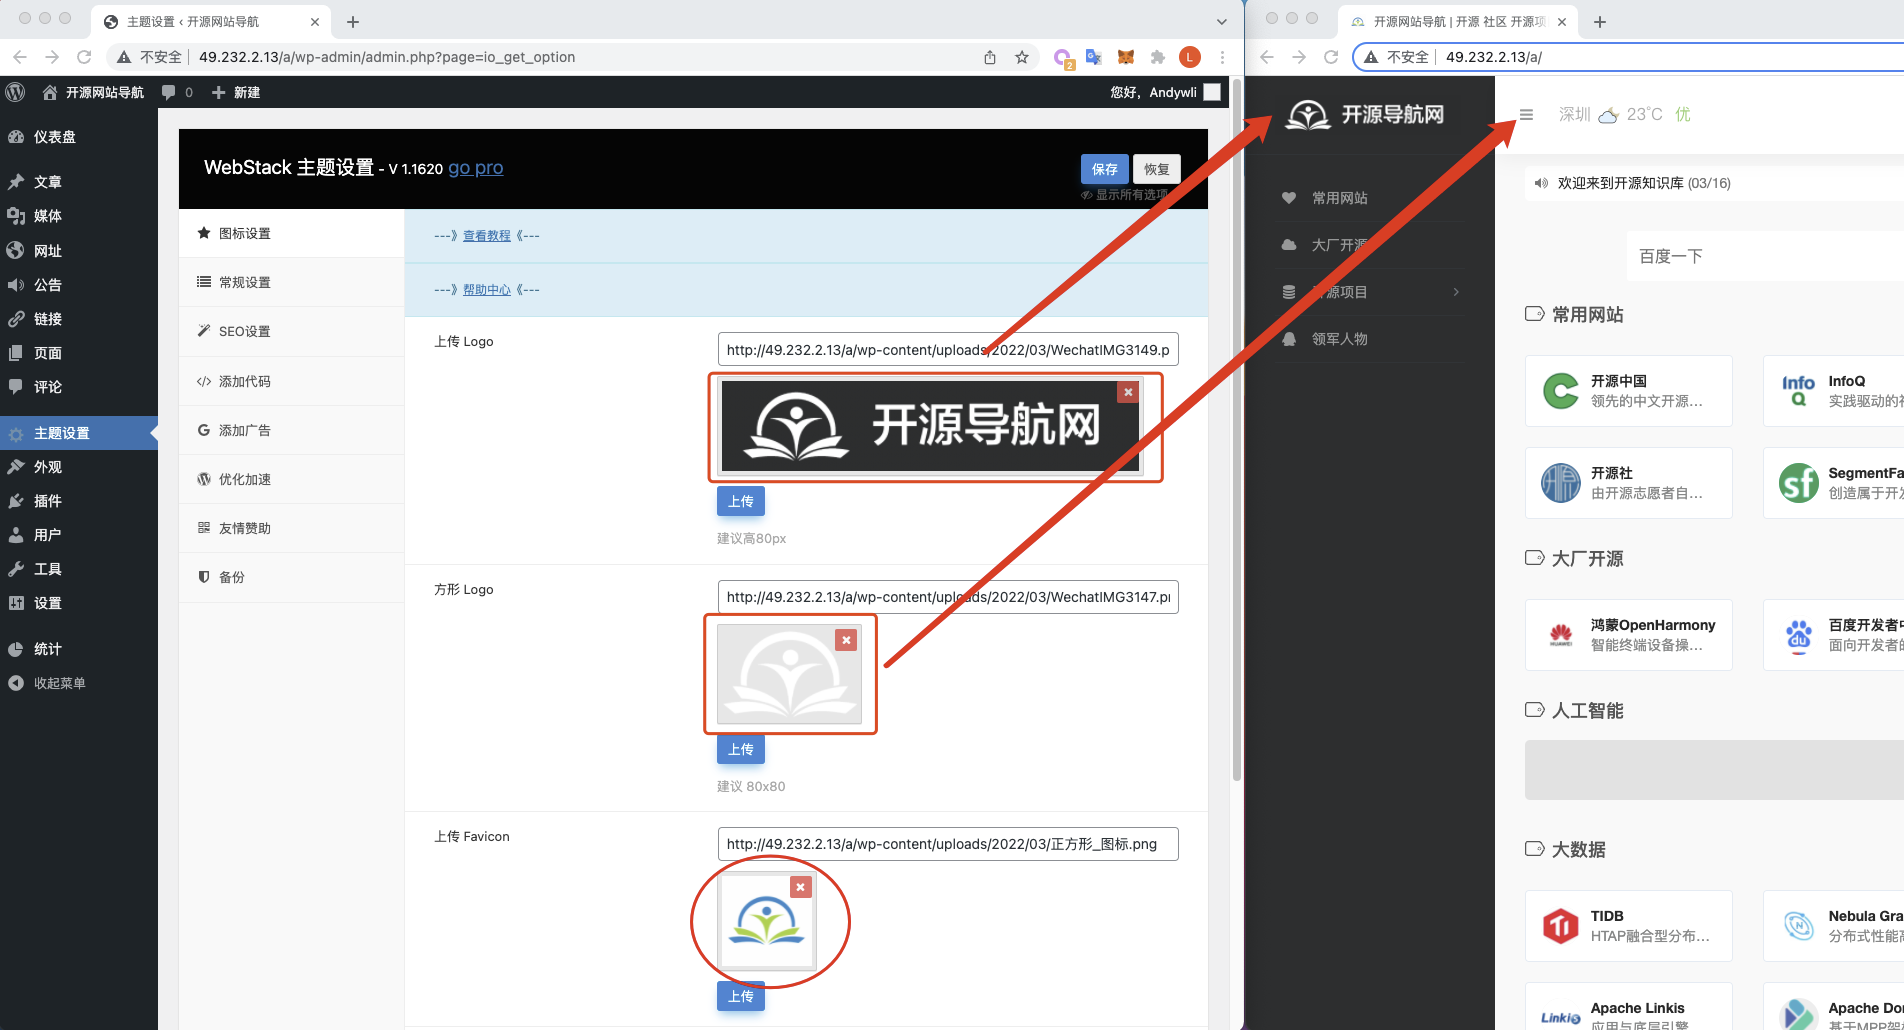Remove the Favicon image with the X

point(800,887)
